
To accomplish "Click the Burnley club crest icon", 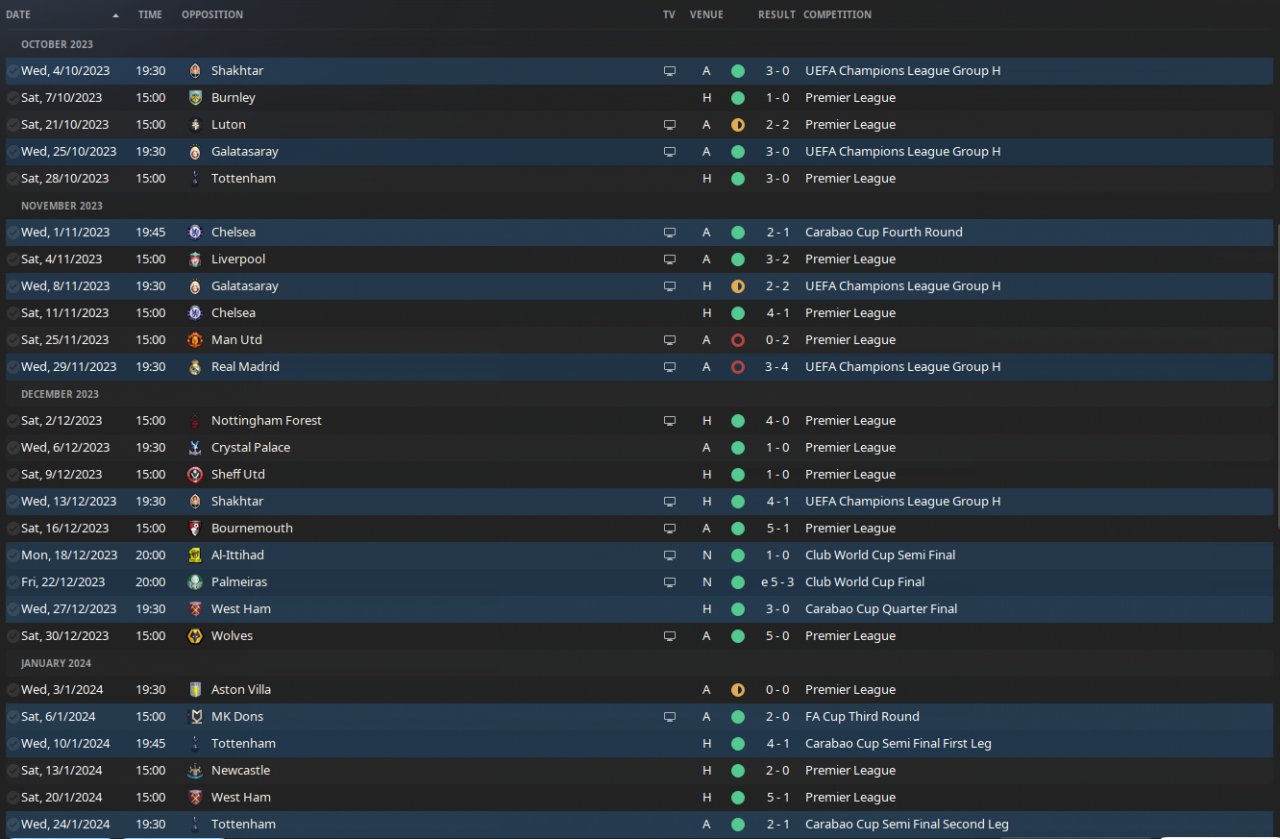I will (195, 98).
